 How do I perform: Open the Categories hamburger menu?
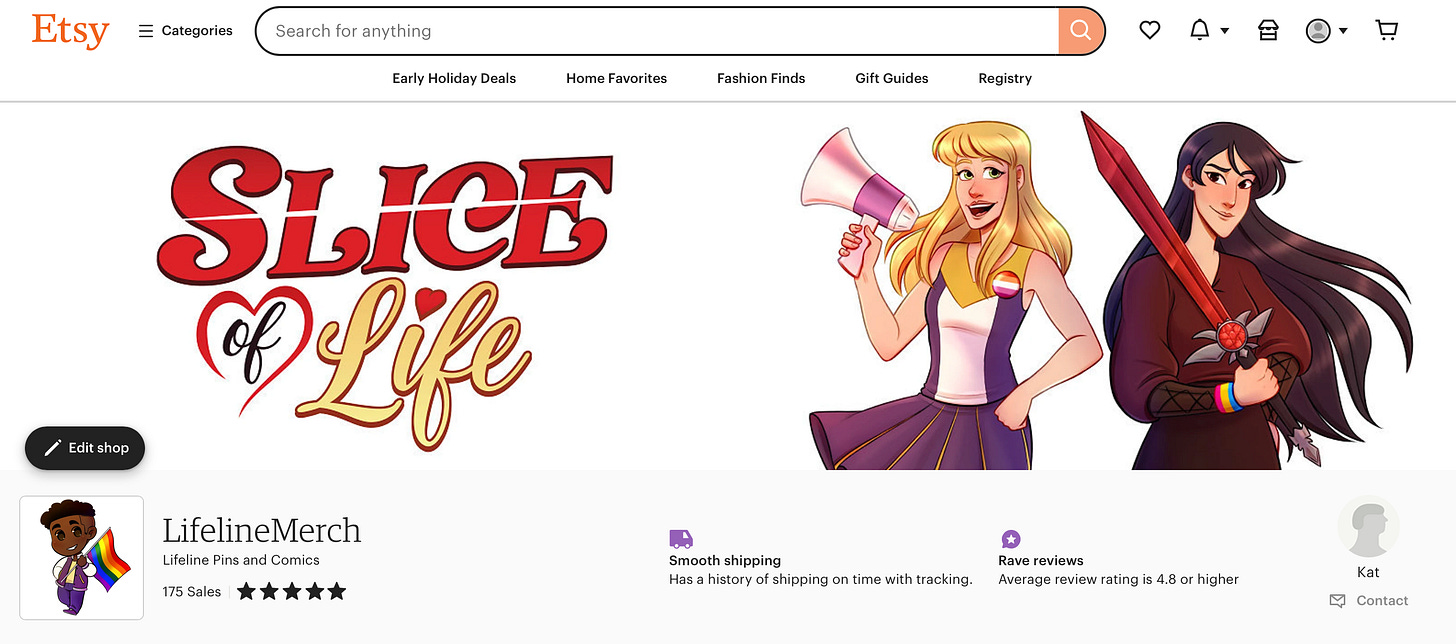[185, 31]
